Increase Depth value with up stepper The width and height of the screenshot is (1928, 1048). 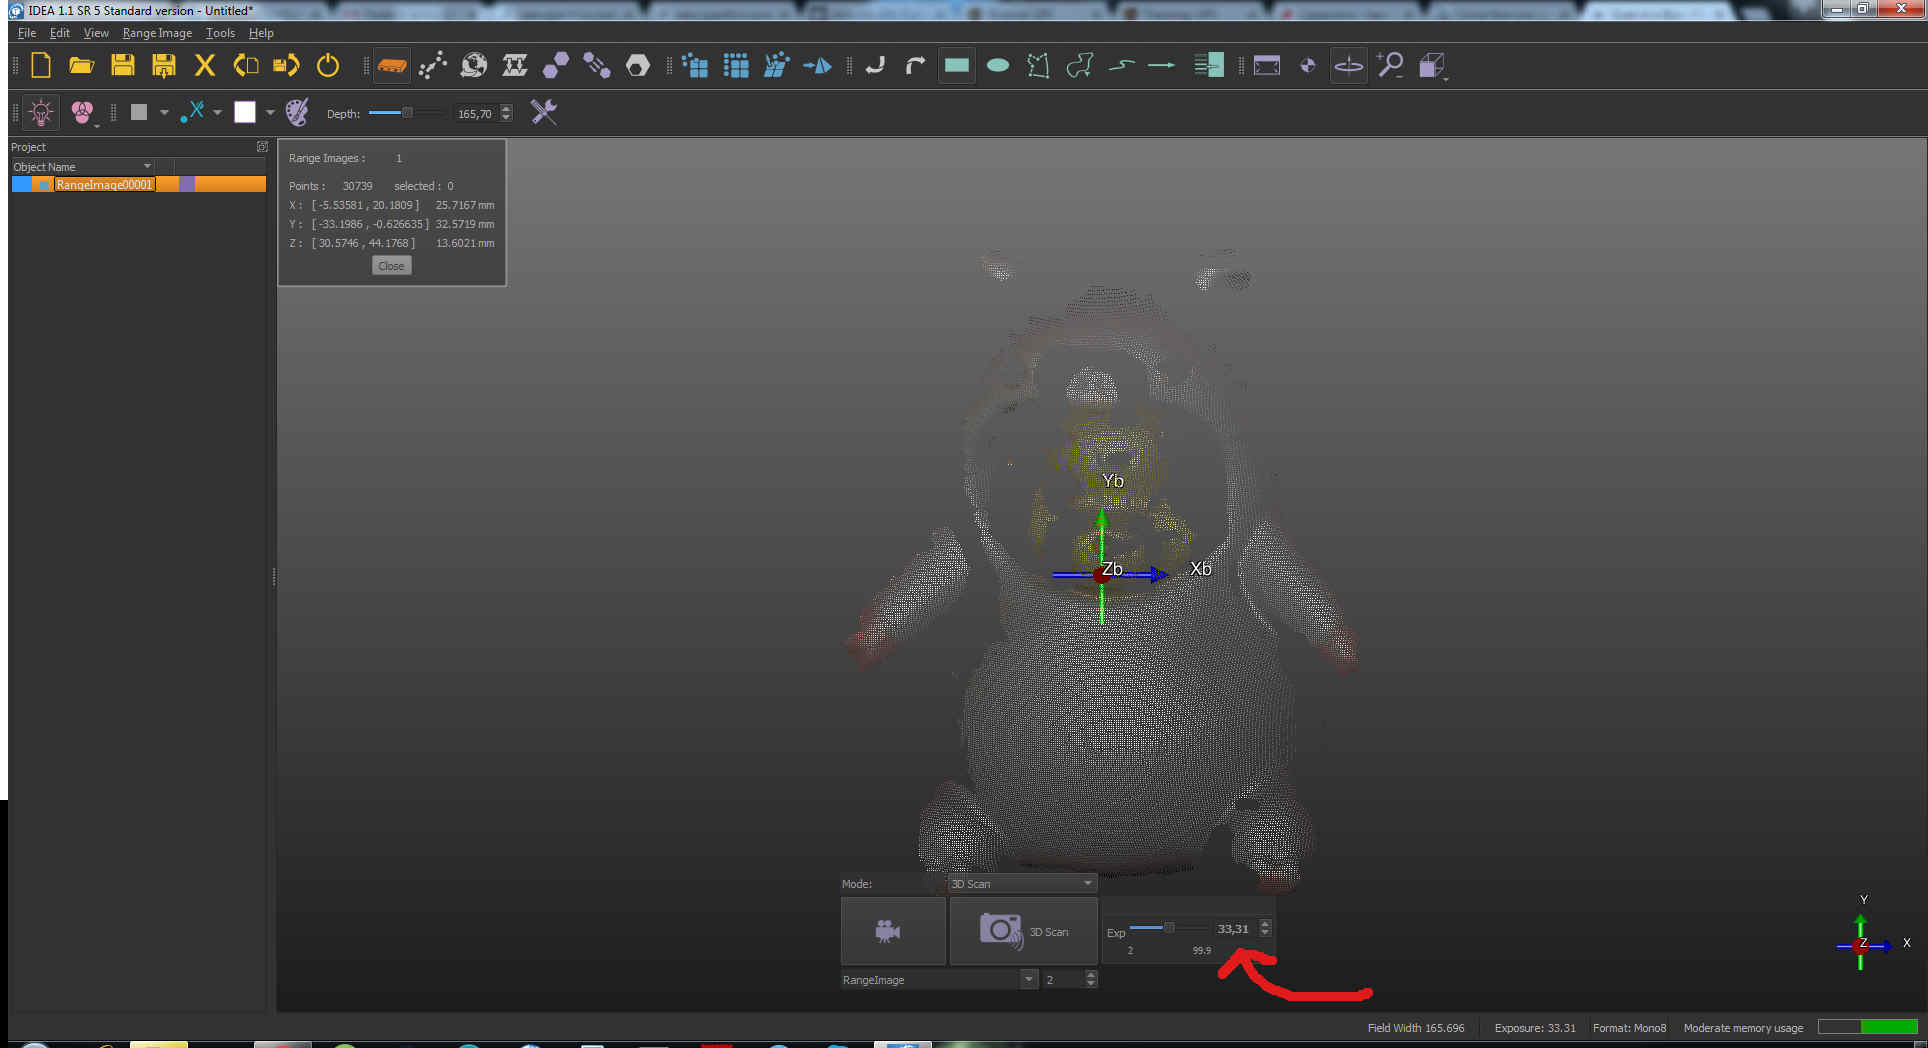point(506,108)
